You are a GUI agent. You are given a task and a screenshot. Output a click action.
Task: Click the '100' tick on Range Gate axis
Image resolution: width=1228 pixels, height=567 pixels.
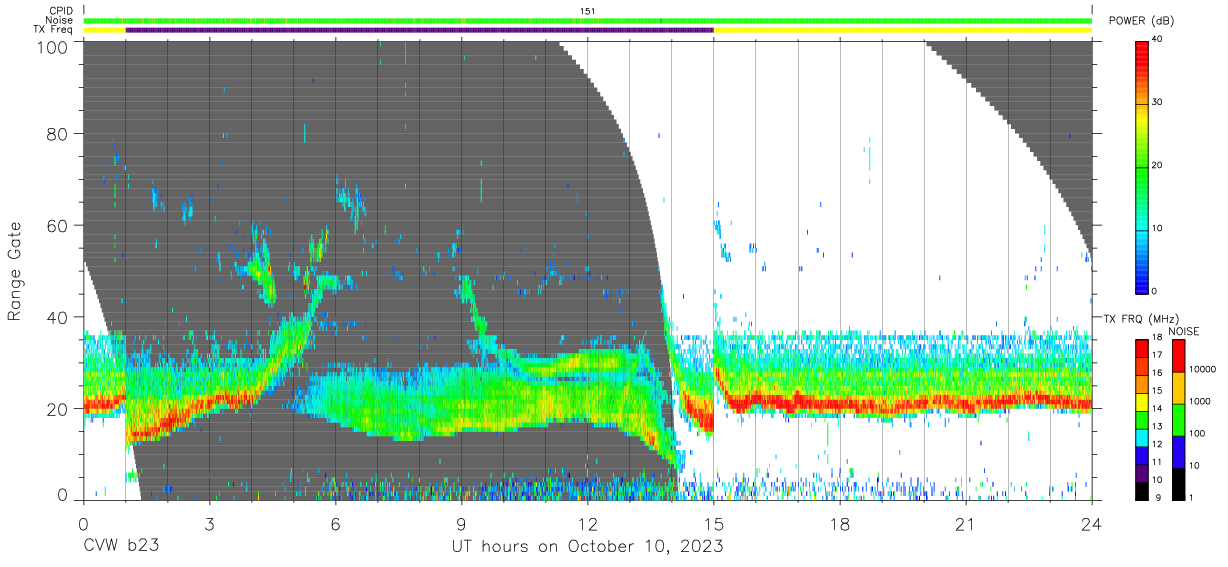pos(54,46)
